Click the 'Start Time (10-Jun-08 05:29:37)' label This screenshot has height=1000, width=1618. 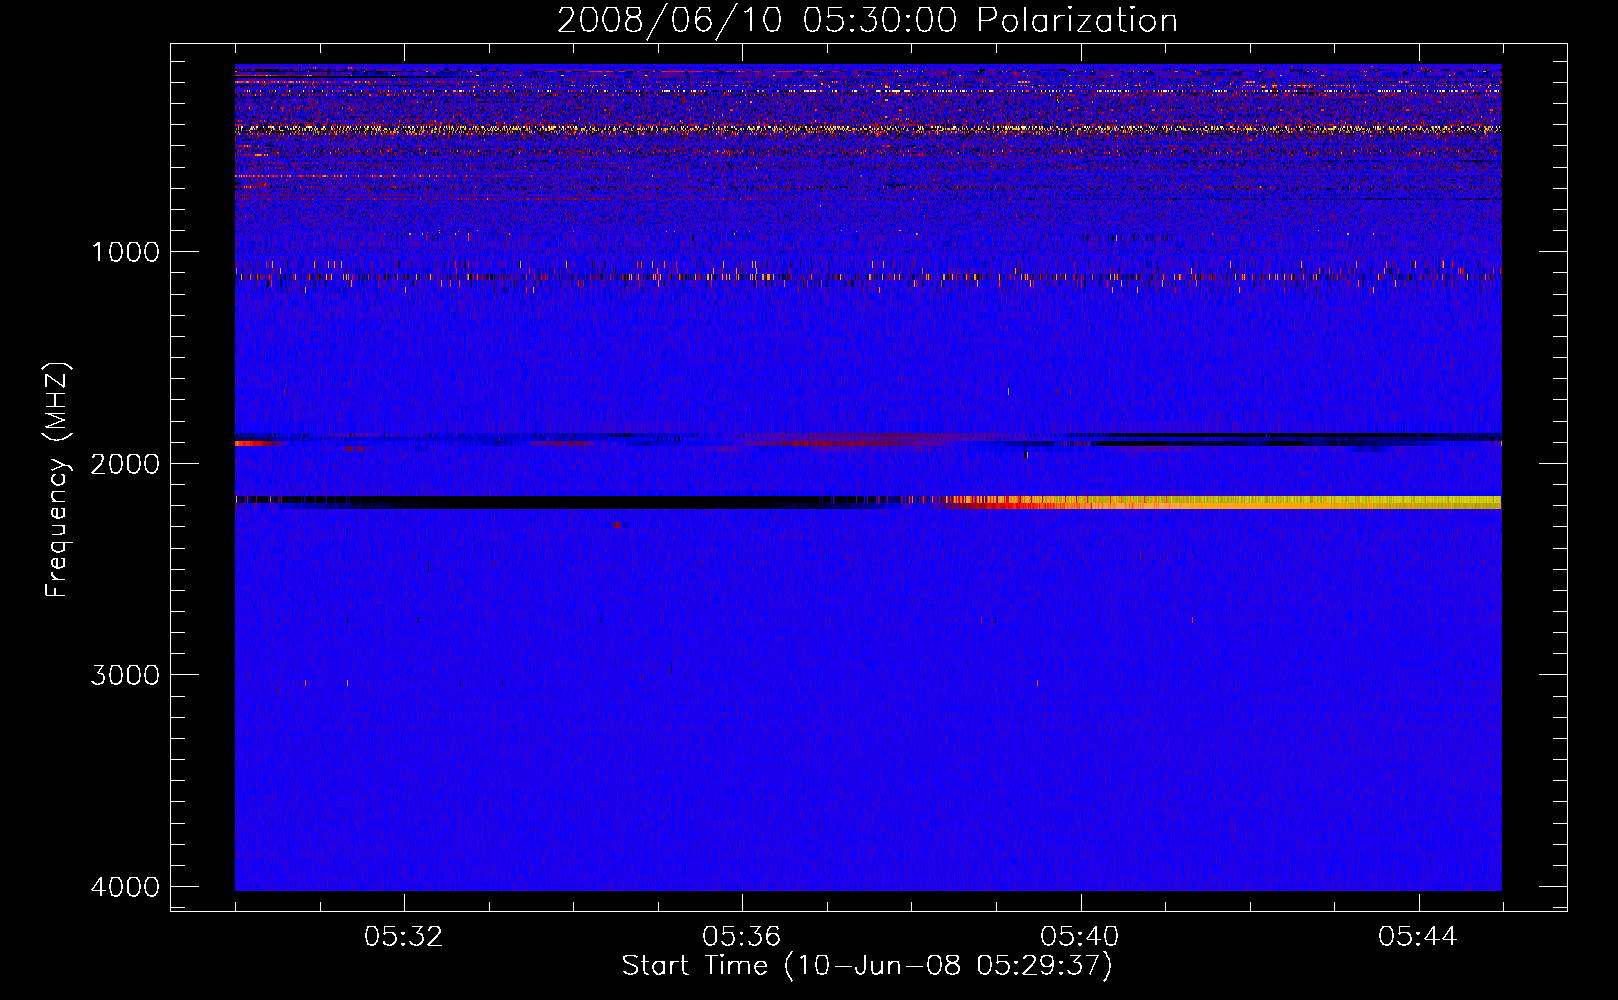point(867,966)
